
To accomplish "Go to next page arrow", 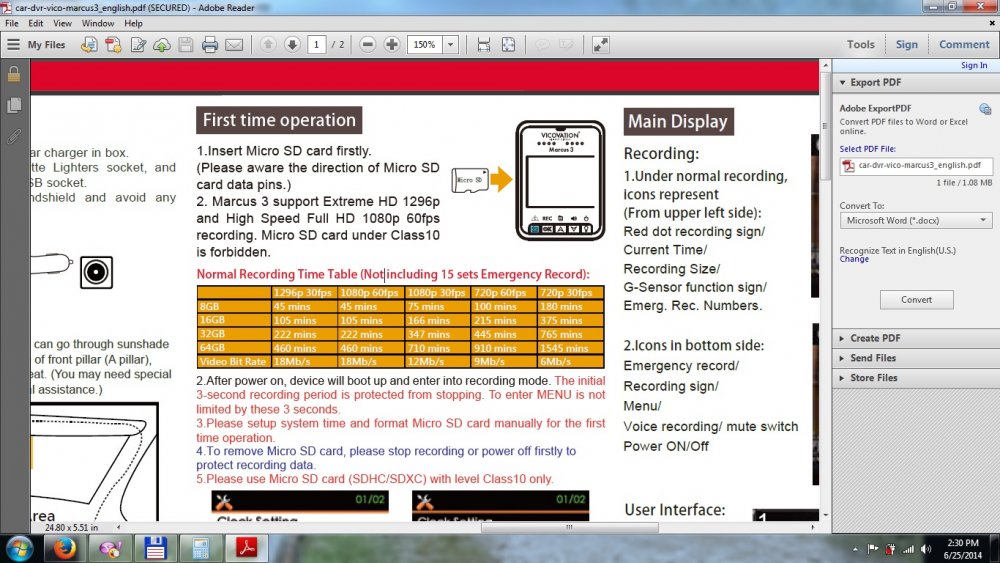I will tap(292, 45).
